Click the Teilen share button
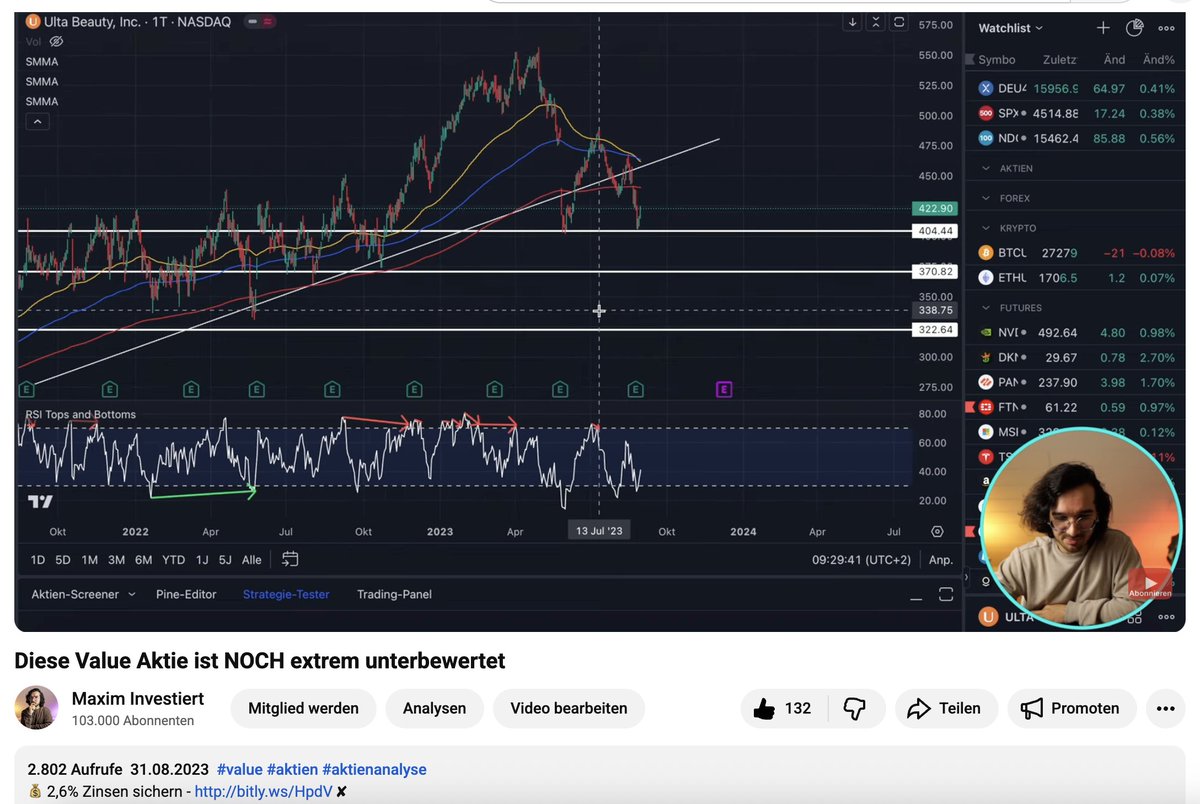Image resolution: width=1200 pixels, height=804 pixels. click(945, 708)
